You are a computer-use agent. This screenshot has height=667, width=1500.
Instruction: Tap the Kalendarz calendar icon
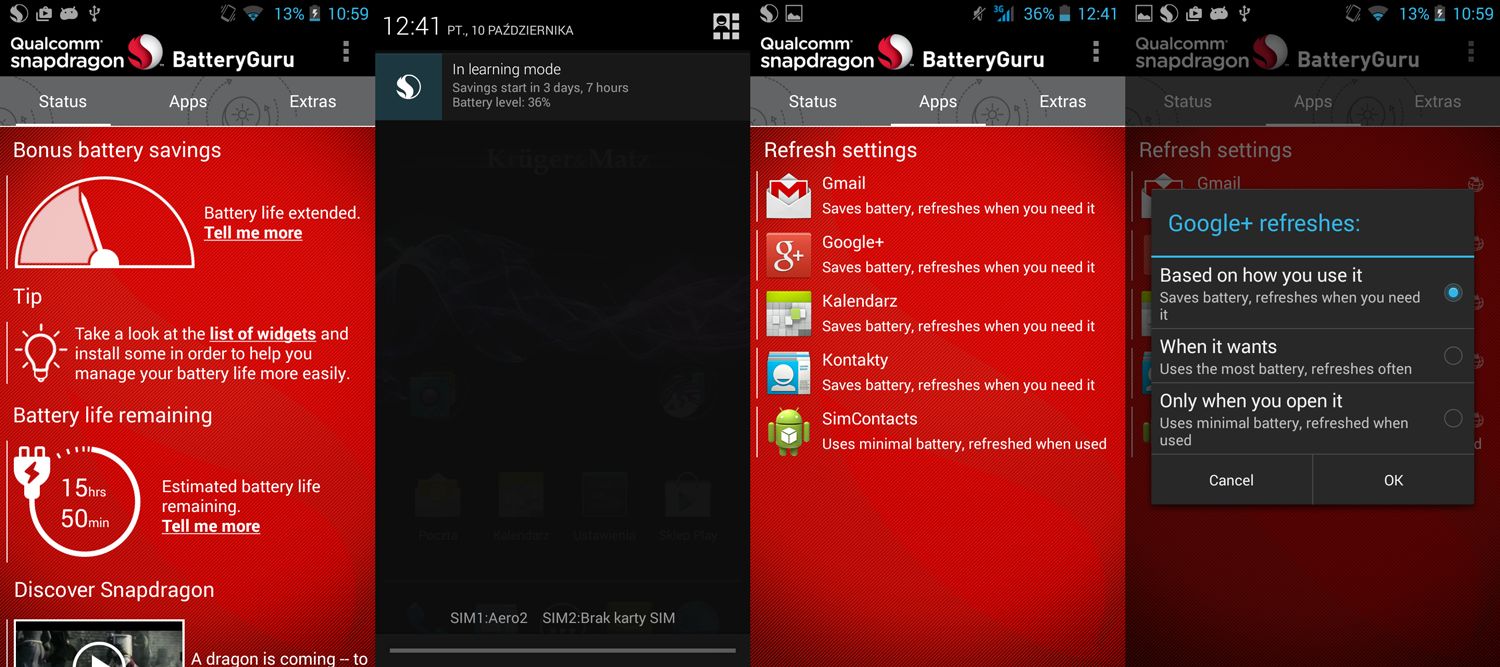click(788, 314)
